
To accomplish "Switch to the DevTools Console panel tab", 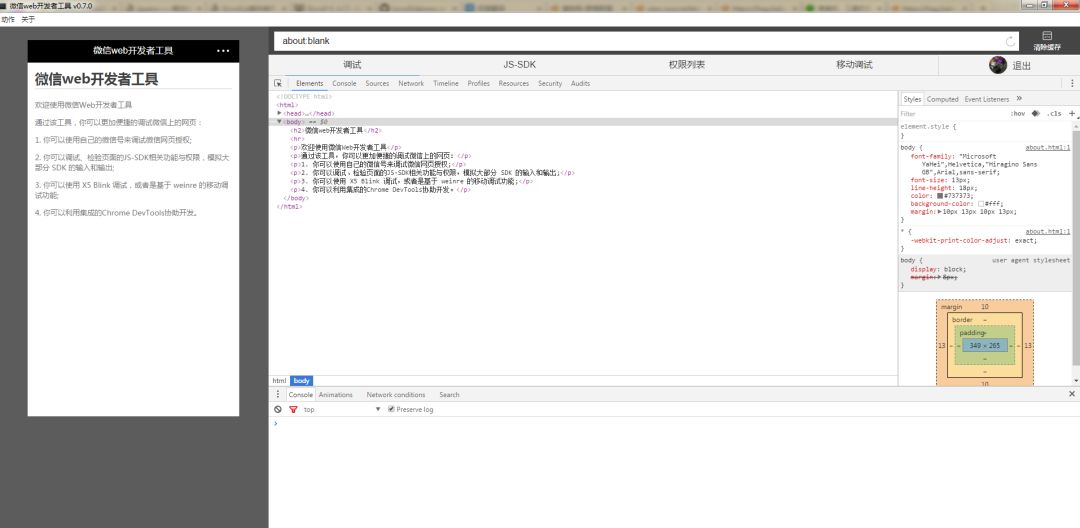I will (344, 83).
